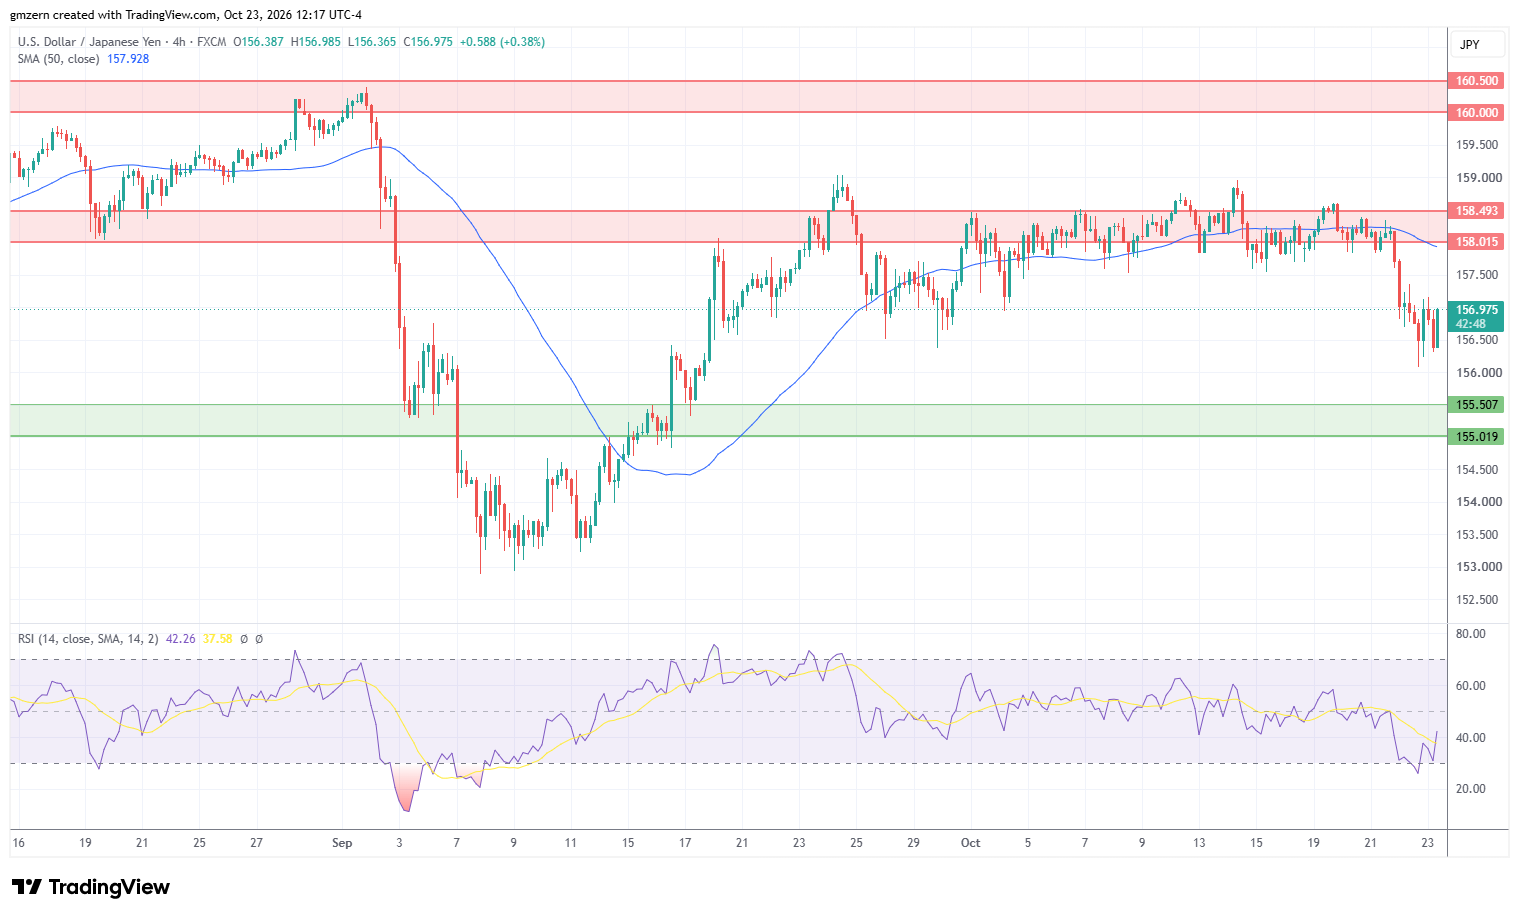Click the Oct label on the time axis
Image resolution: width=1519 pixels, height=917 pixels.
(970, 843)
